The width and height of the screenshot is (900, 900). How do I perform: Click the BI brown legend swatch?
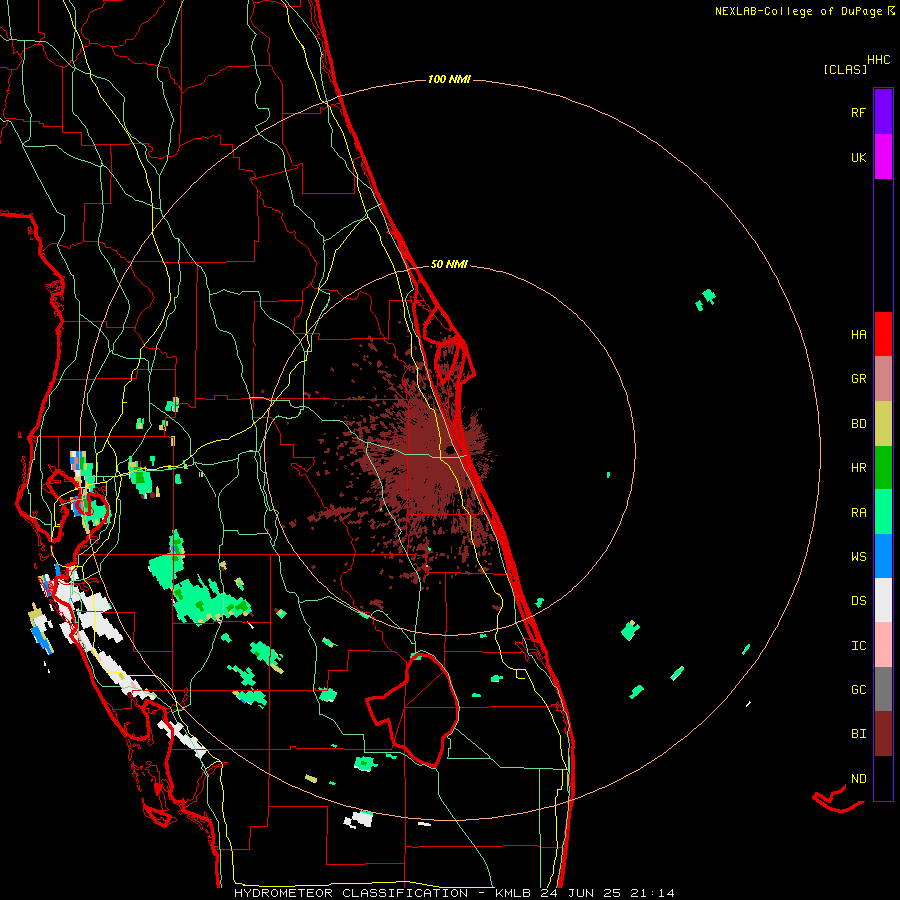point(883,734)
